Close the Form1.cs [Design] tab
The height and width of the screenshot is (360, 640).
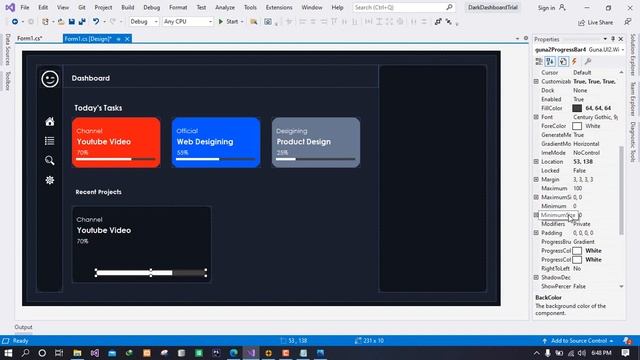tap(127, 39)
